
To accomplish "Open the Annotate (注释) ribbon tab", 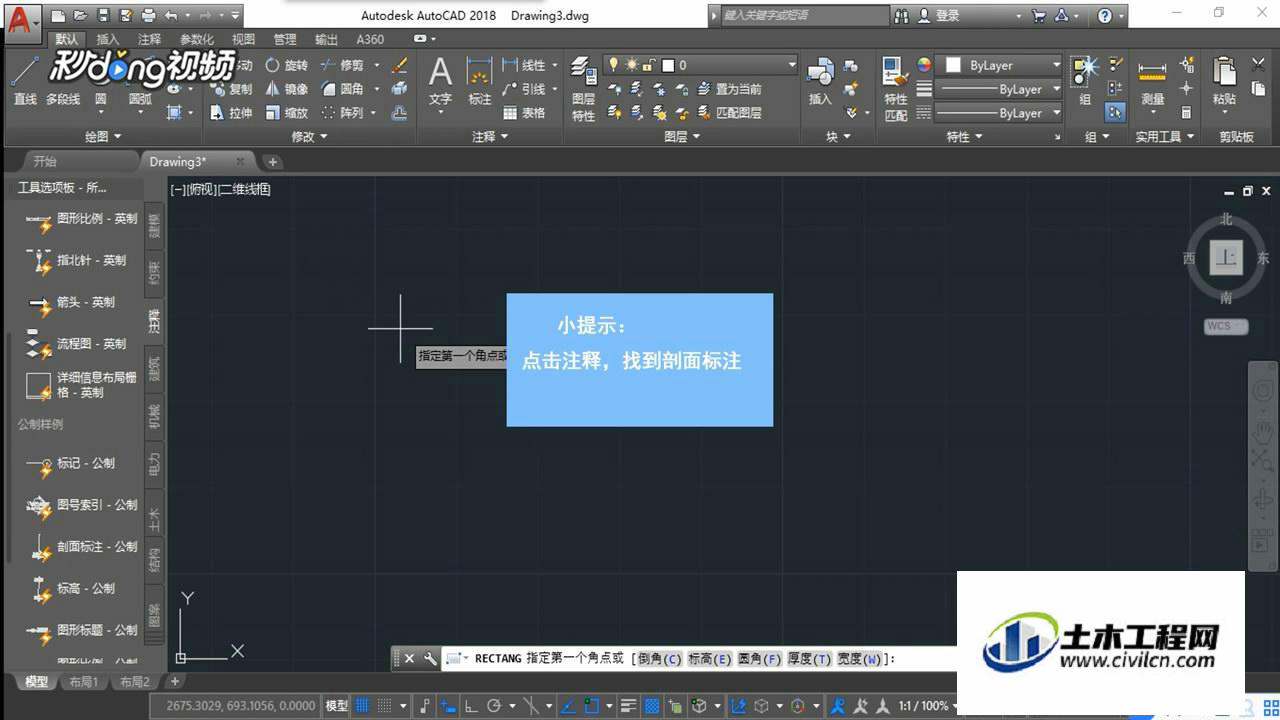I will click(x=149, y=39).
